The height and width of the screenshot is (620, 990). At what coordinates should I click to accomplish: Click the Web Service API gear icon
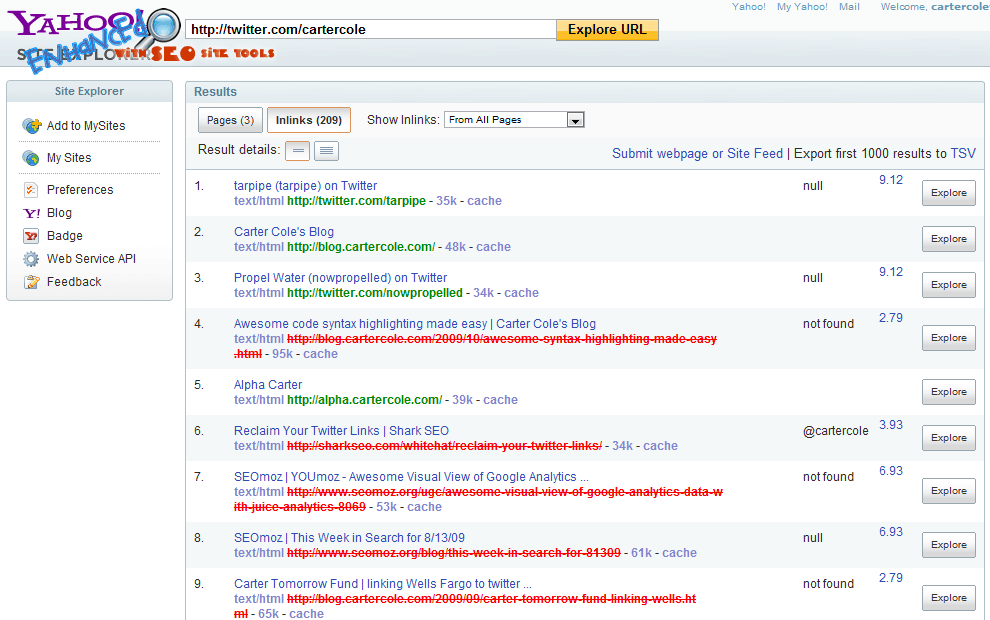pos(31,259)
